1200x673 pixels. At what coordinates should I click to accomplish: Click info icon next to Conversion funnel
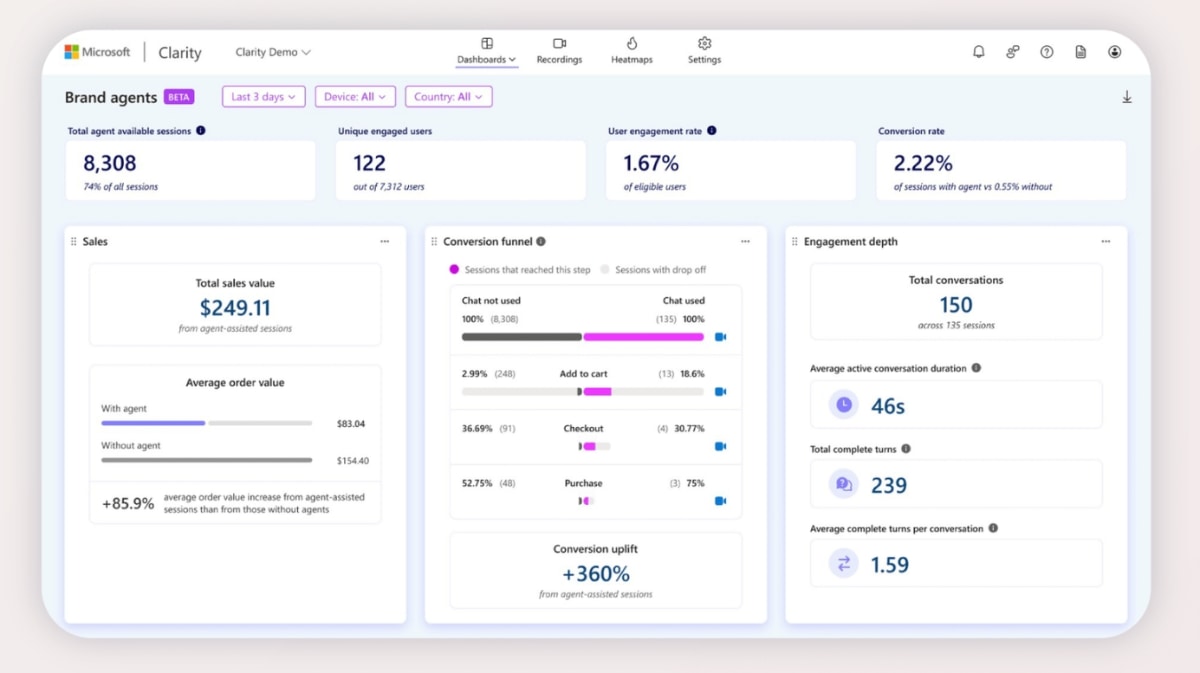[541, 241]
